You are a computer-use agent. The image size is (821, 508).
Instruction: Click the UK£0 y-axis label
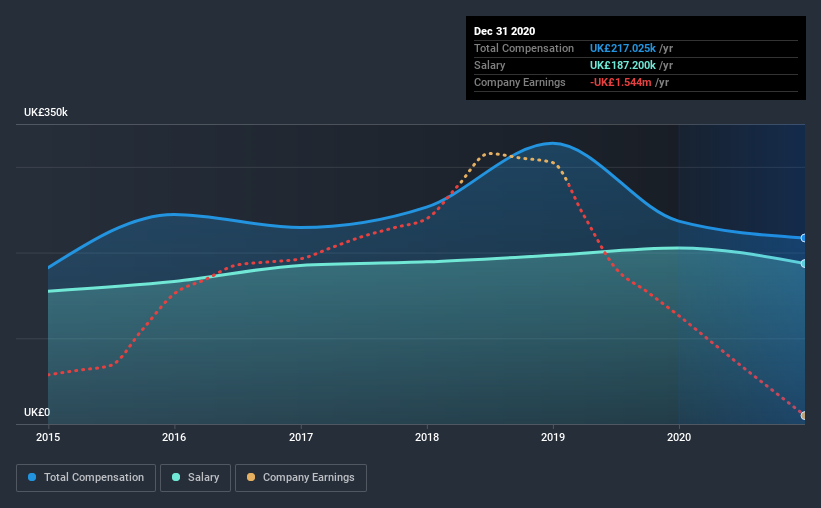37,413
